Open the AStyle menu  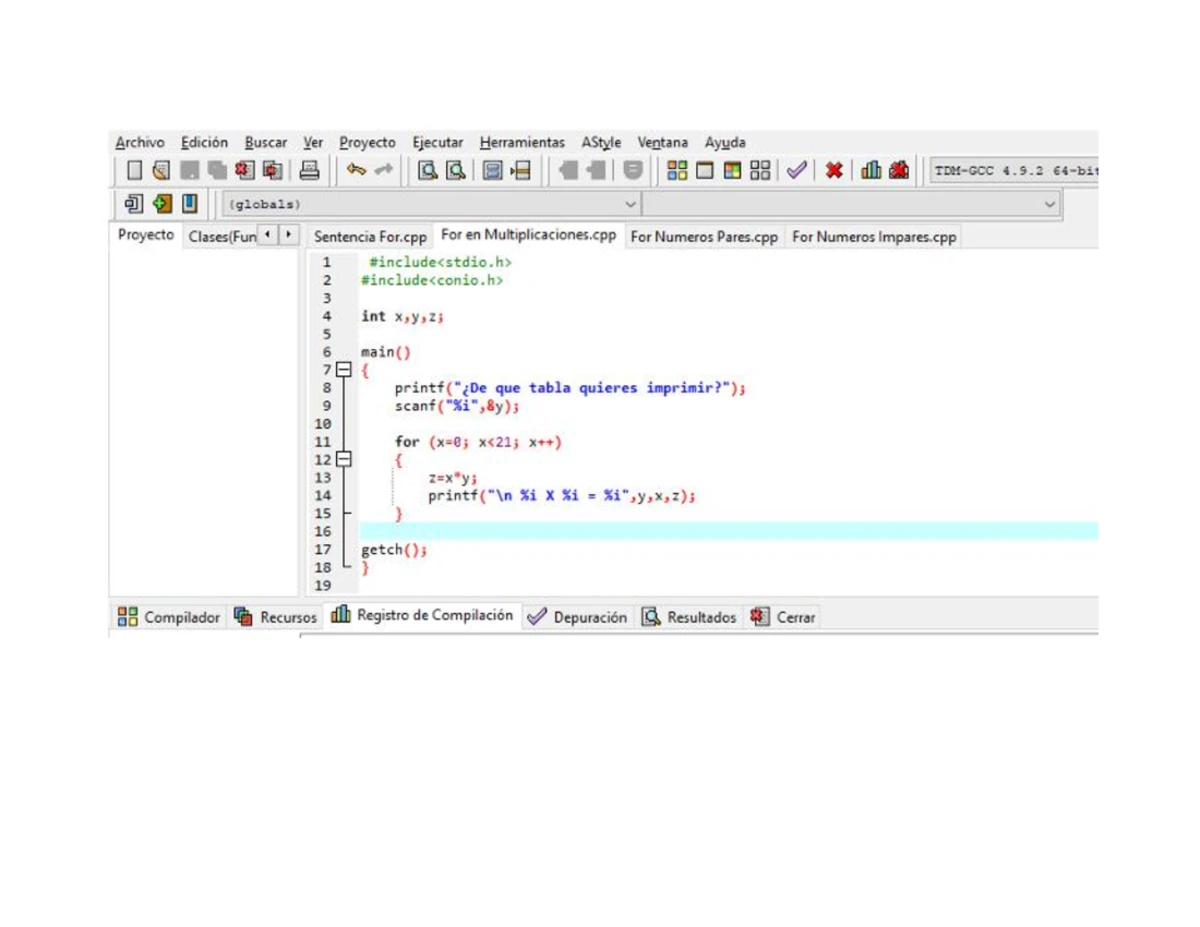[601, 143]
